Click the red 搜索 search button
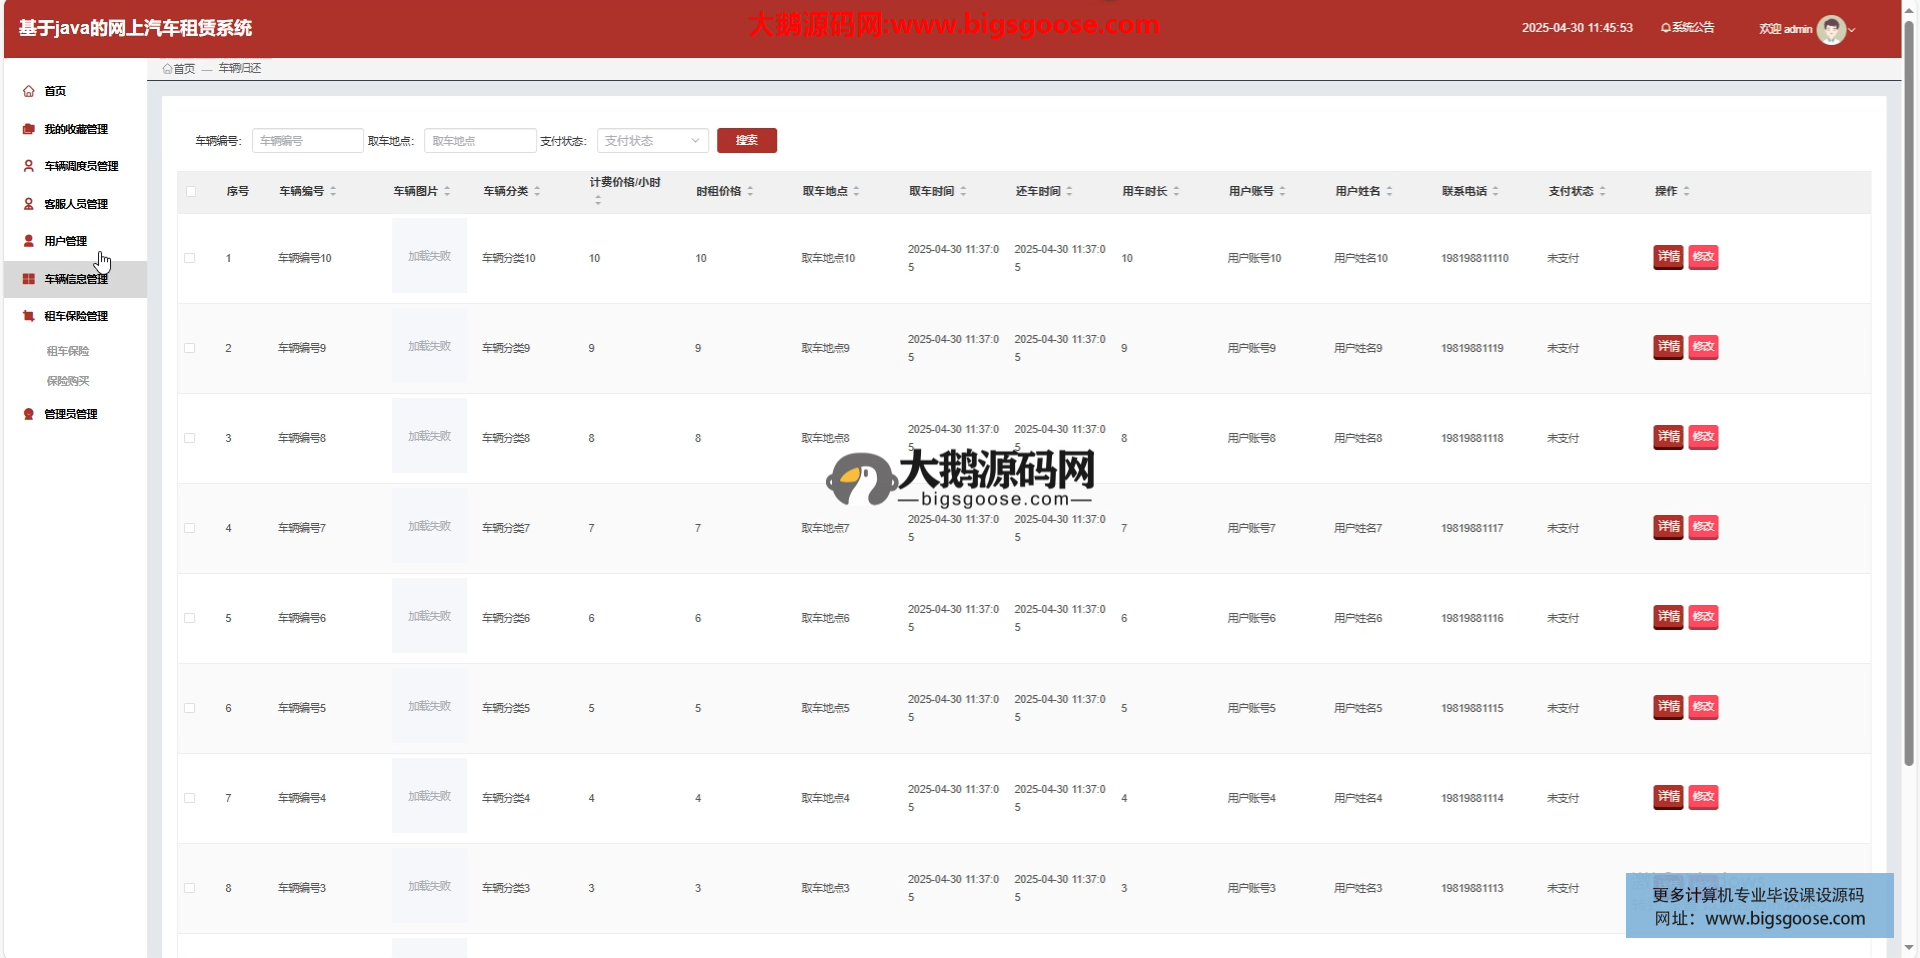Screen dimensions: 1920x958 click(x=746, y=141)
